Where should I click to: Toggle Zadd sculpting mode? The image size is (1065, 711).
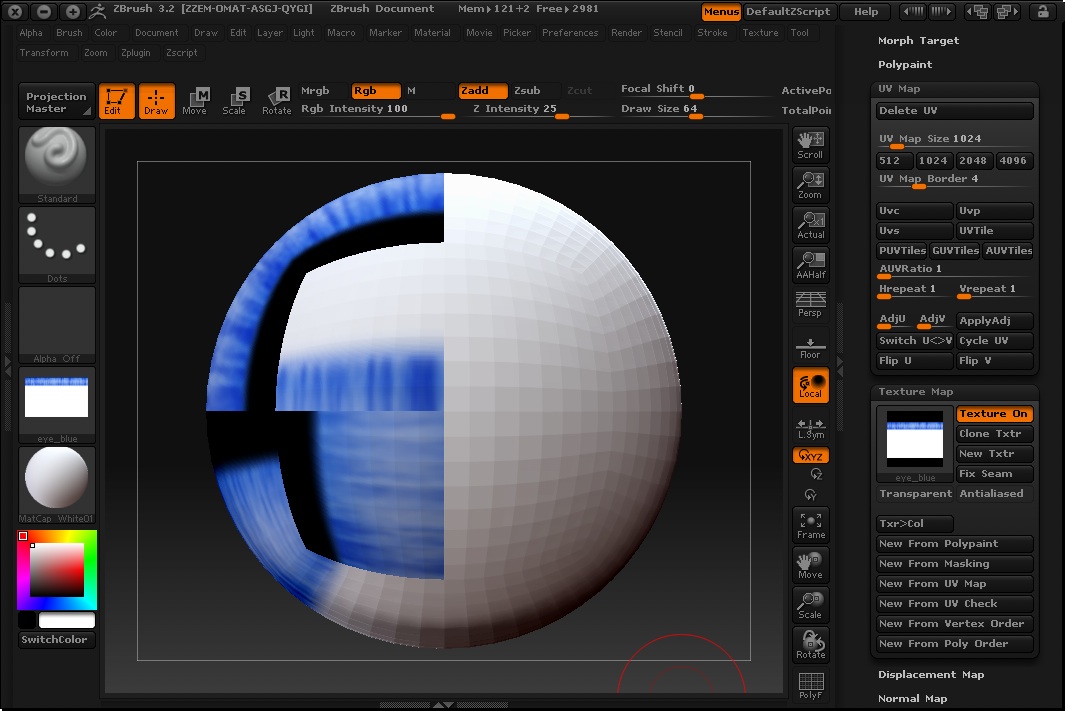(x=483, y=91)
